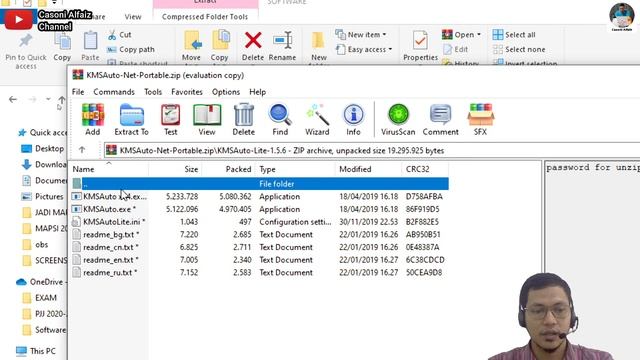
Task: Open the obs folder in sidebar
Action: point(35,244)
